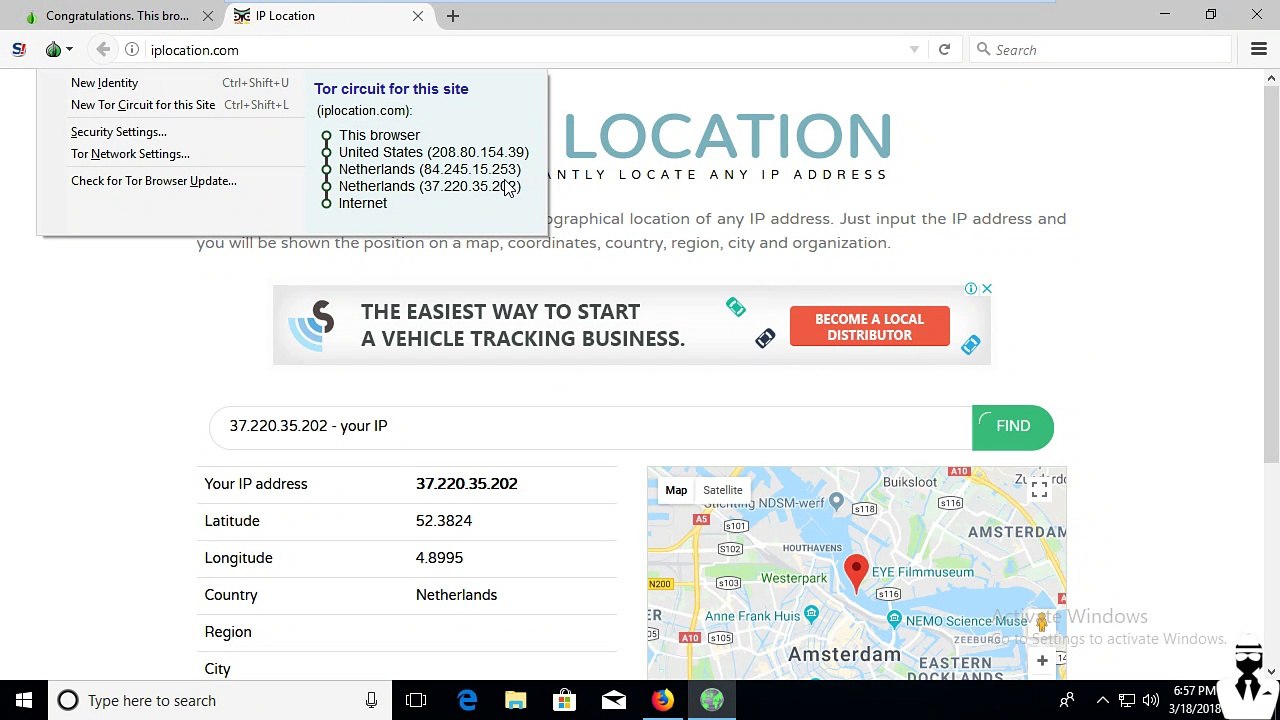This screenshot has width=1280, height=720.
Task: Click the Tor Browser taskbar icon
Action: (712, 700)
